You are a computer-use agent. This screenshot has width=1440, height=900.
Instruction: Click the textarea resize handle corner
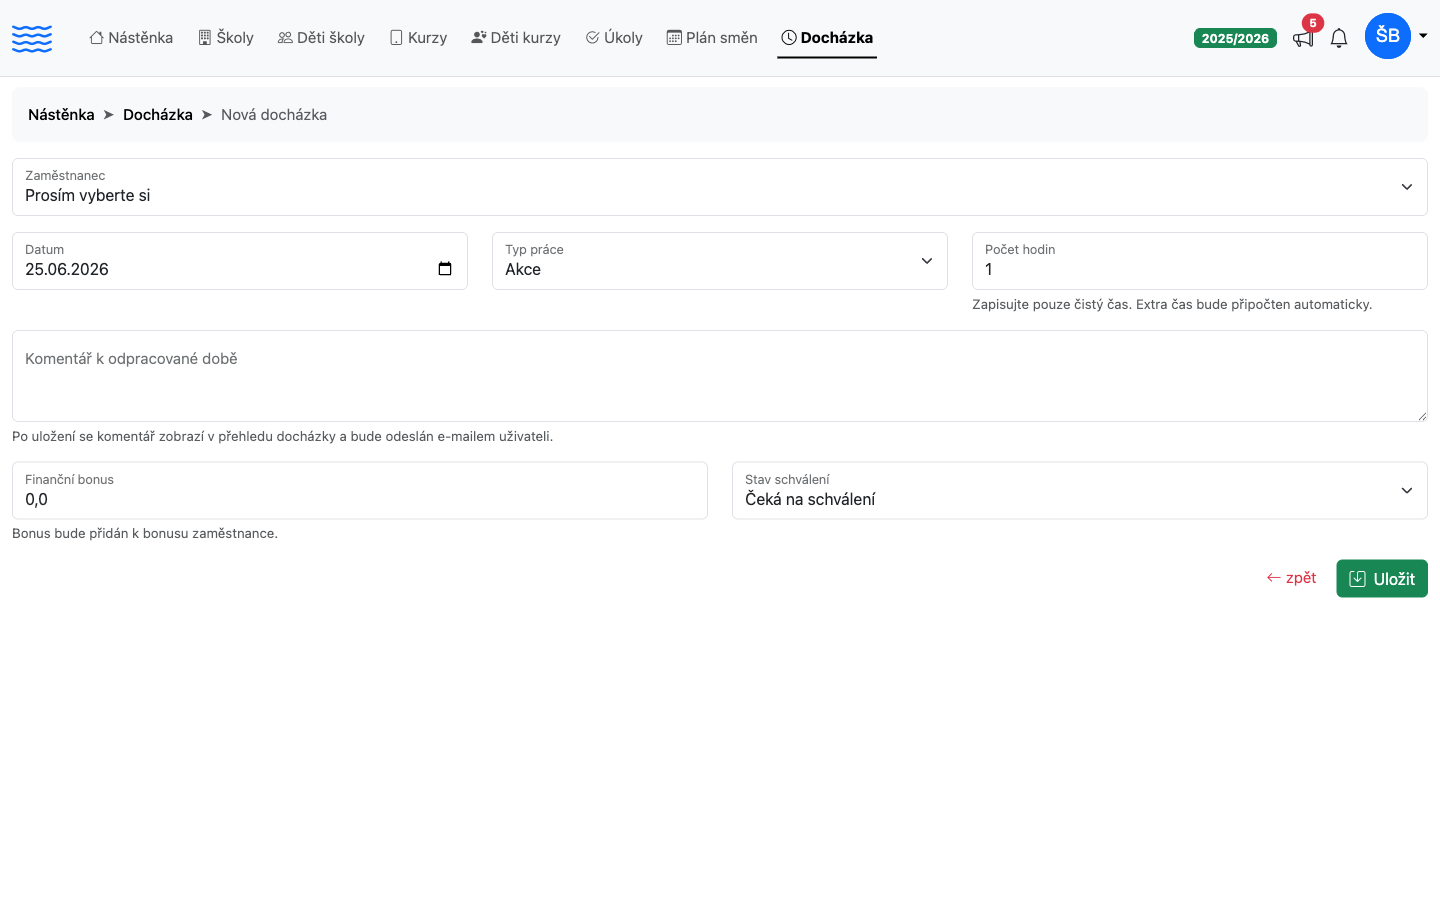(x=1421, y=415)
